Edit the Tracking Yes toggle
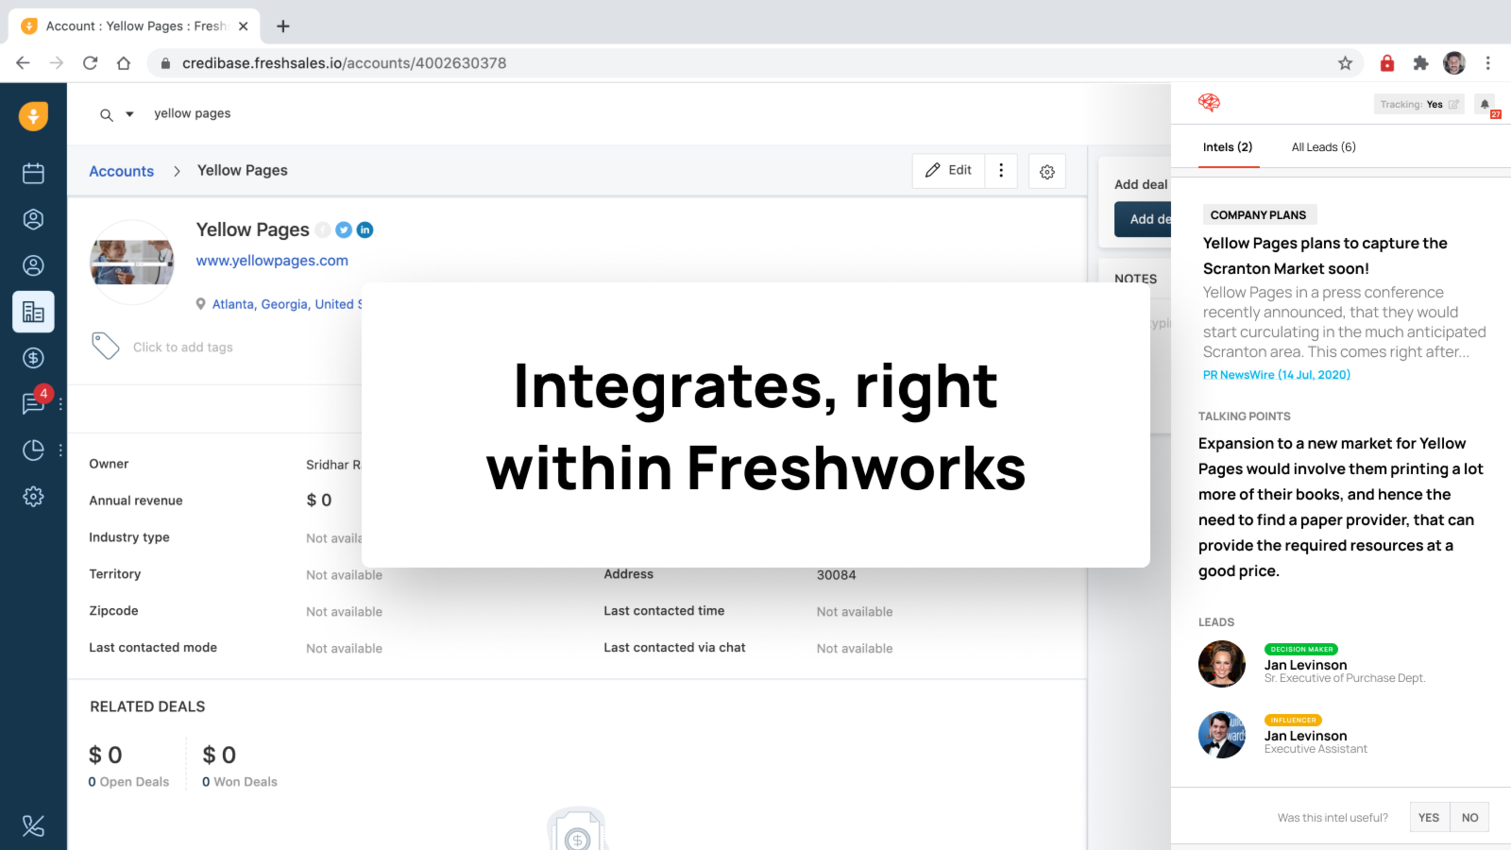The width and height of the screenshot is (1511, 850). click(1454, 104)
